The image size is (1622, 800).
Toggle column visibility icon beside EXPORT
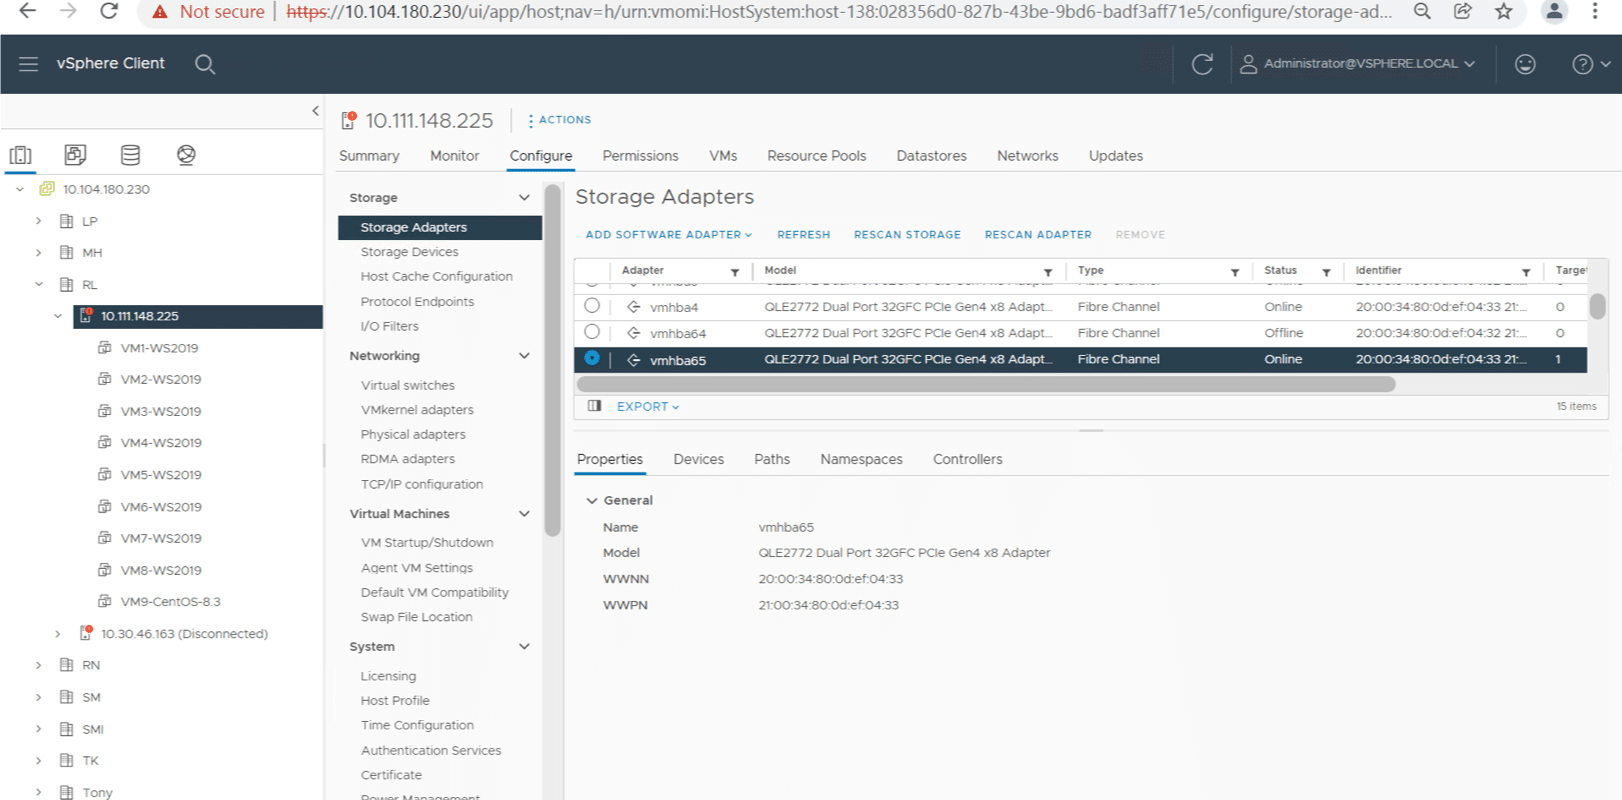click(594, 406)
